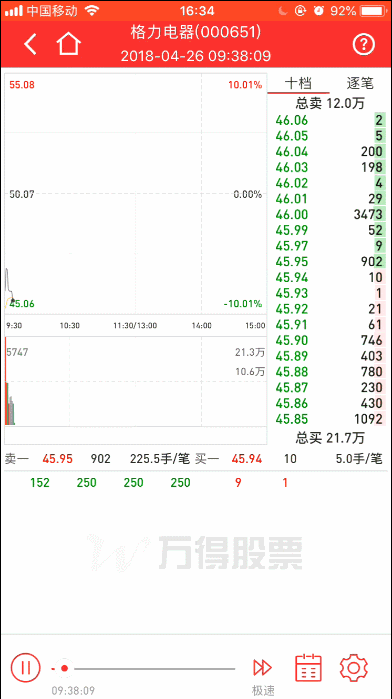Tap the 2018-04-26 09:38:09 timestamp in header
This screenshot has width=392, height=699.
[x=196, y=56]
